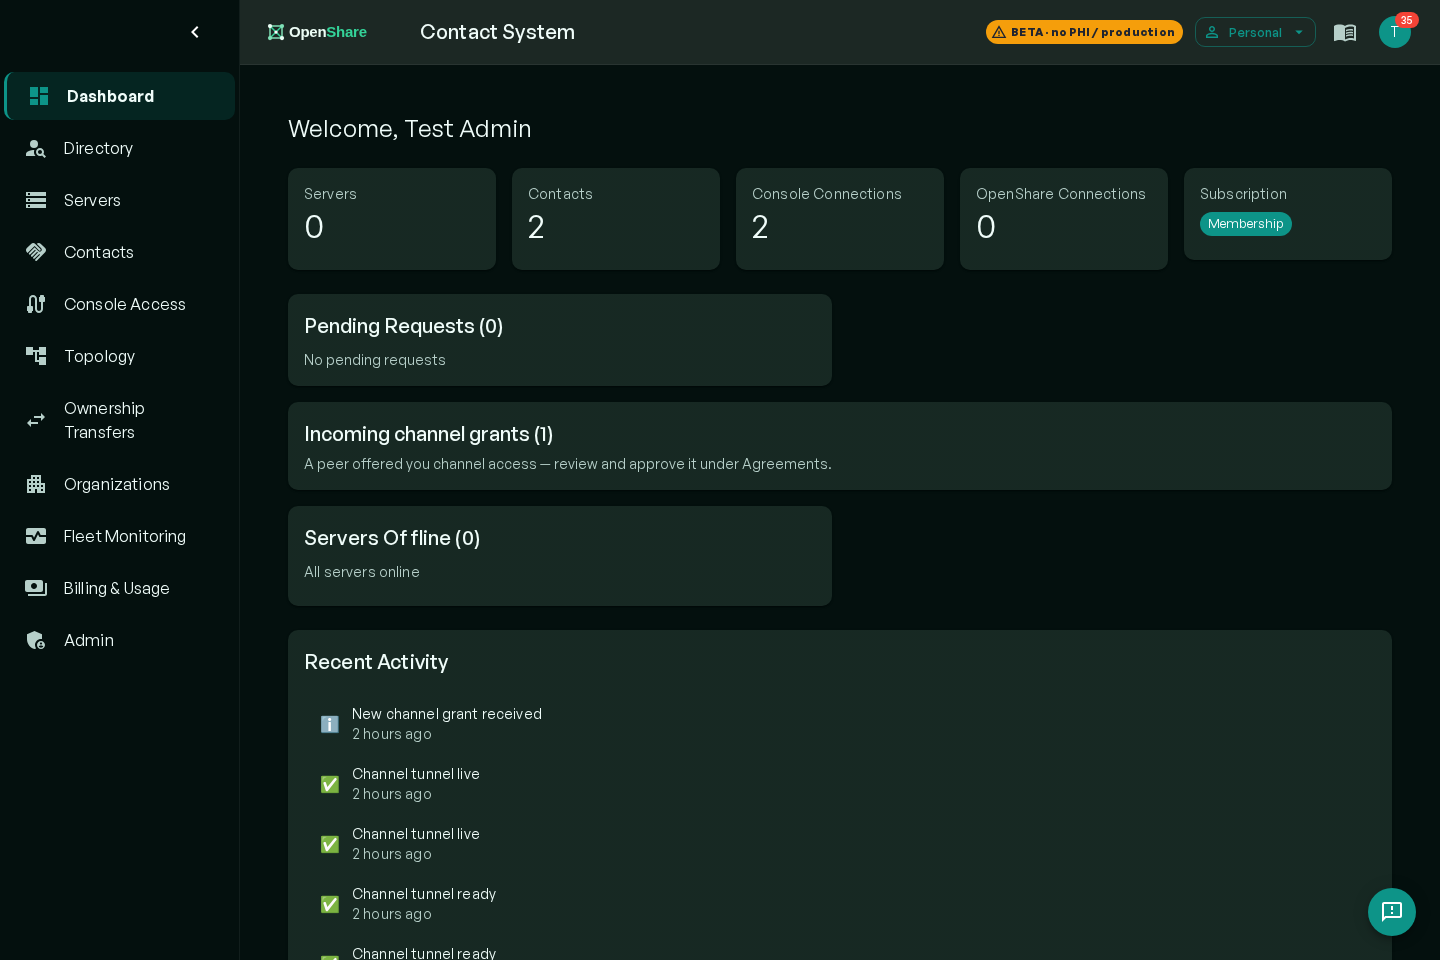Click the Servers stack icon
This screenshot has height=960, width=1440.
pos(36,200)
